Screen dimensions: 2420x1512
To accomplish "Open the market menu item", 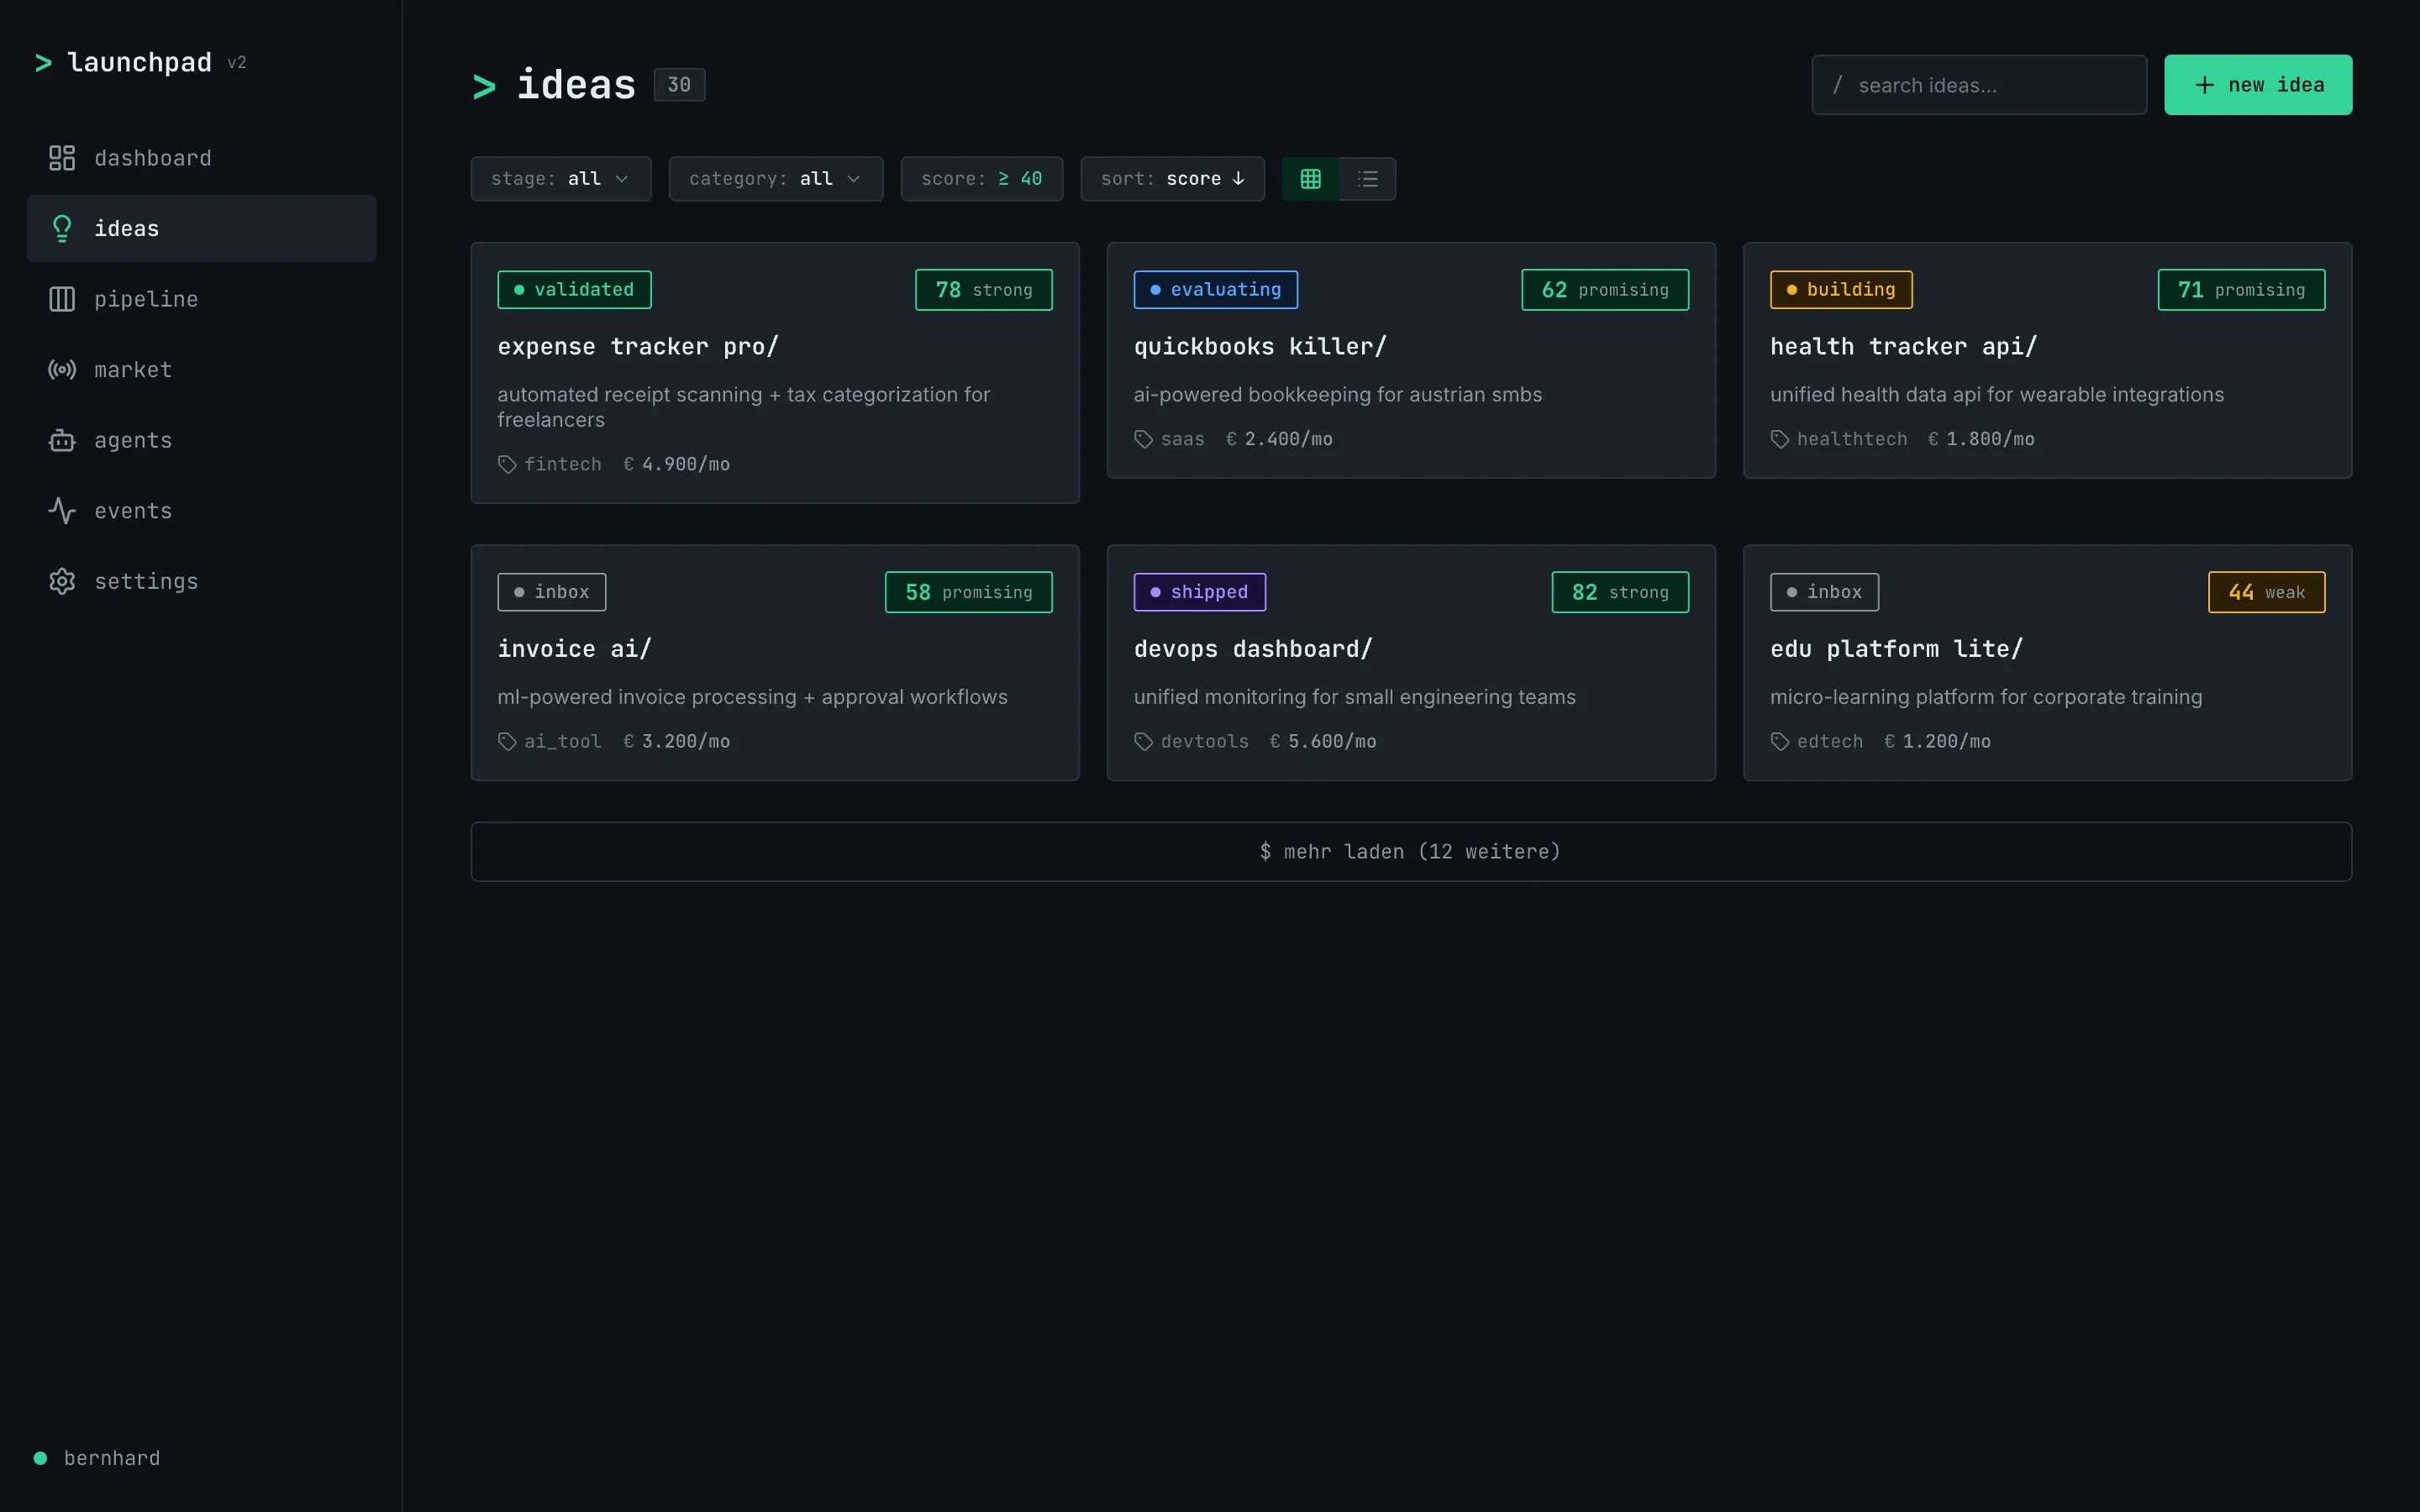I will click(x=133, y=370).
